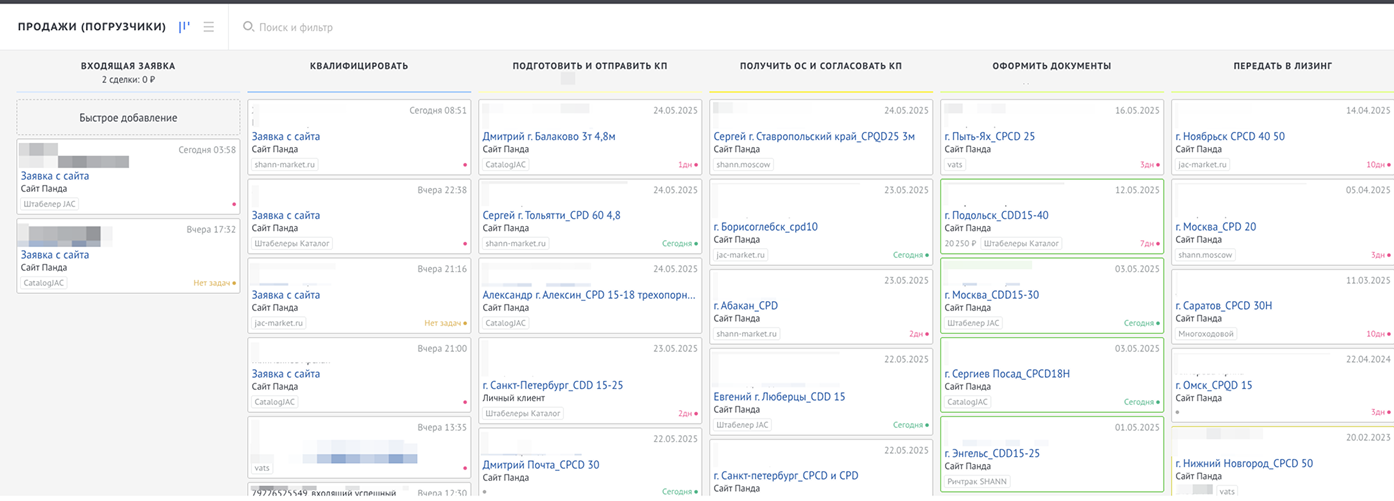Switch to the list view icon

click(x=209, y=27)
